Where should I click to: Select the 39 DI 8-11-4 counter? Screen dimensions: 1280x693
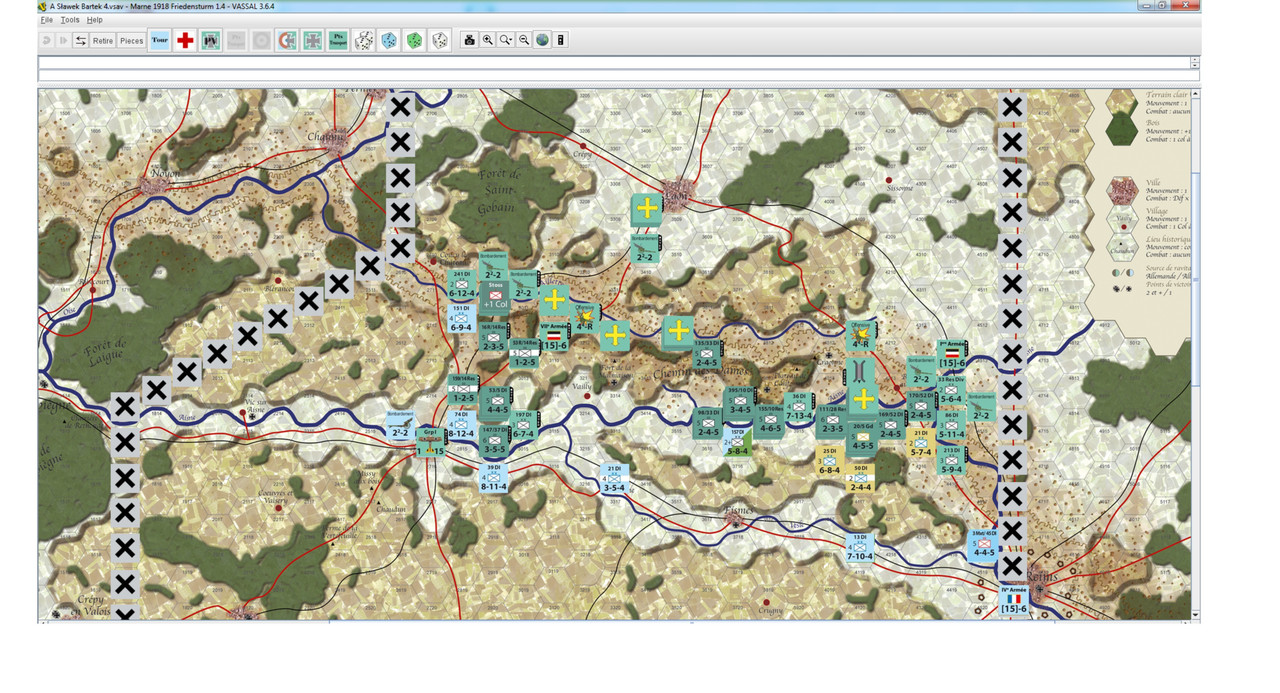(493, 478)
